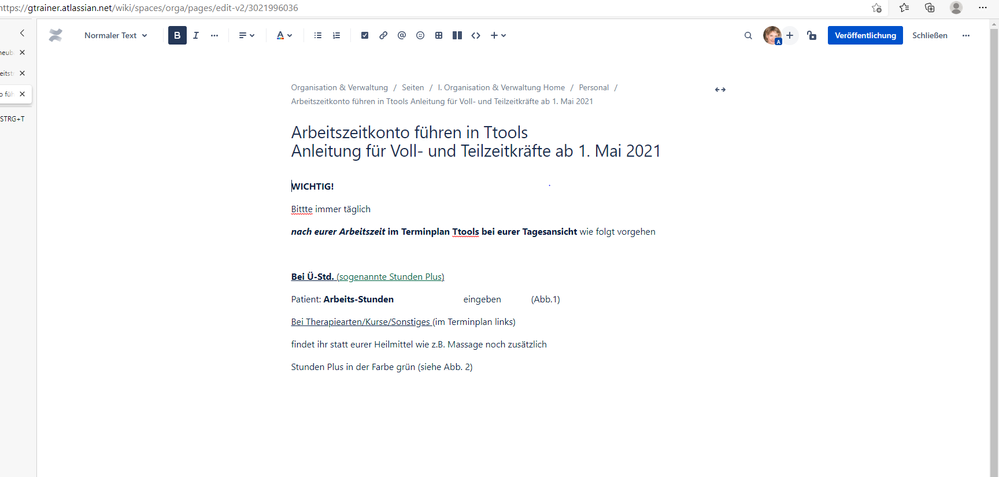Insert a numbered list

(x=336, y=36)
